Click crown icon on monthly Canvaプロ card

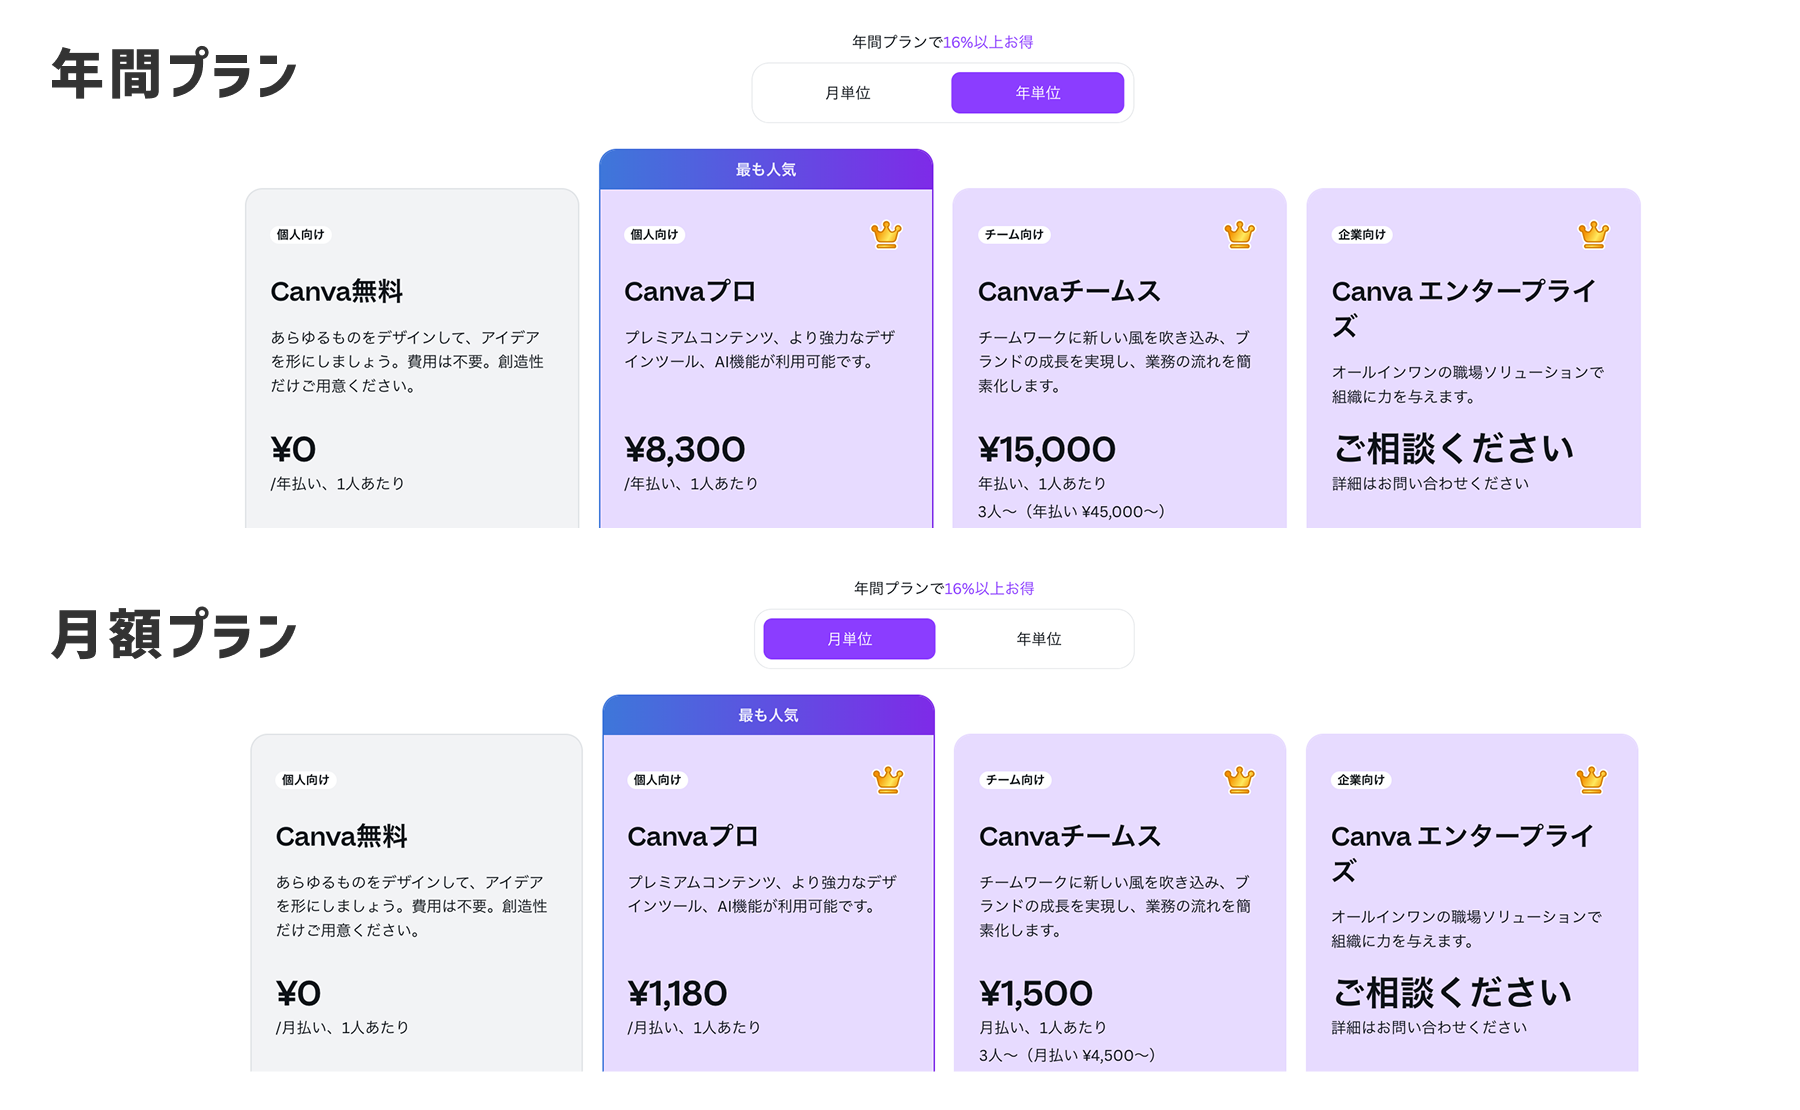888,780
